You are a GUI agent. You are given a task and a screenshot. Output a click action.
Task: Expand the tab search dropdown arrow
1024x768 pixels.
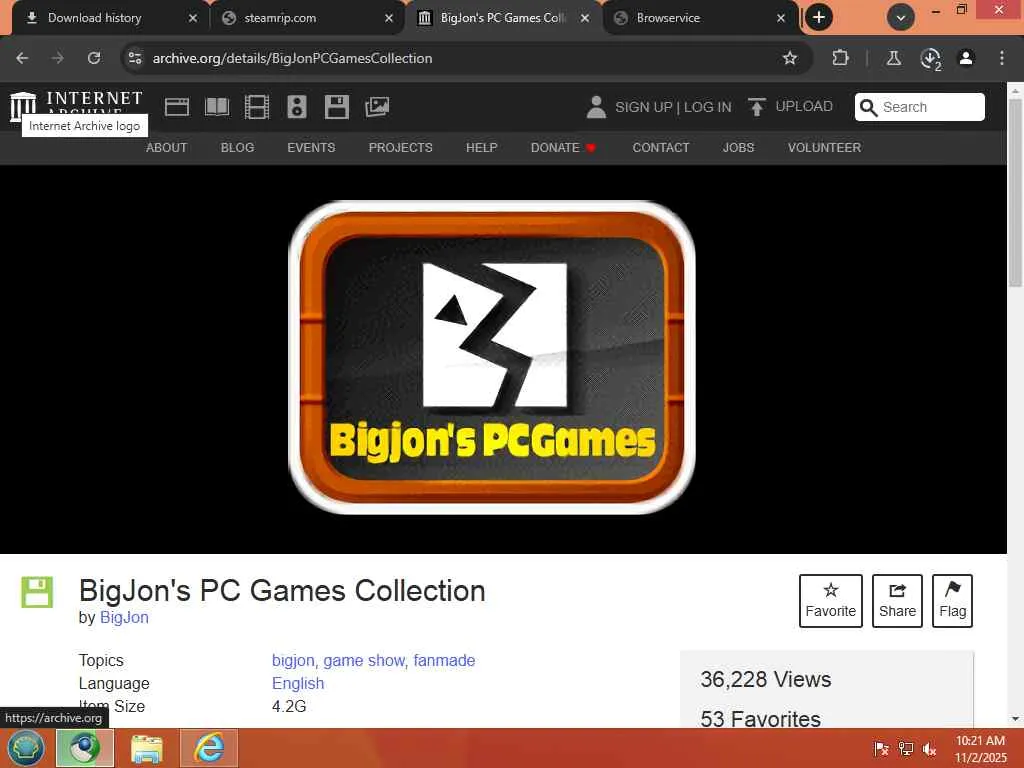click(x=901, y=18)
